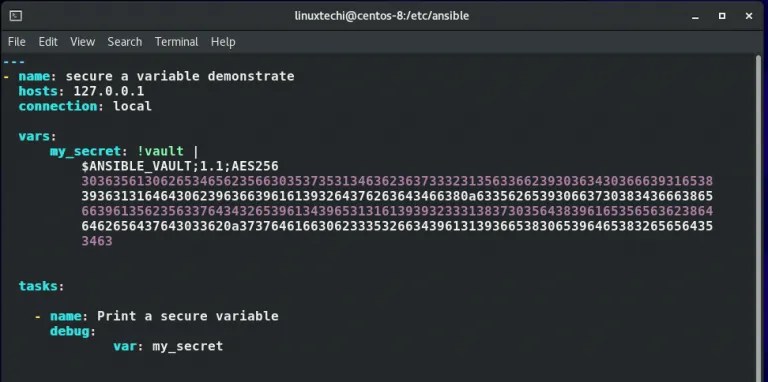Click the 'vars' keyword
The height and width of the screenshot is (382, 768).
pos(34,137)
